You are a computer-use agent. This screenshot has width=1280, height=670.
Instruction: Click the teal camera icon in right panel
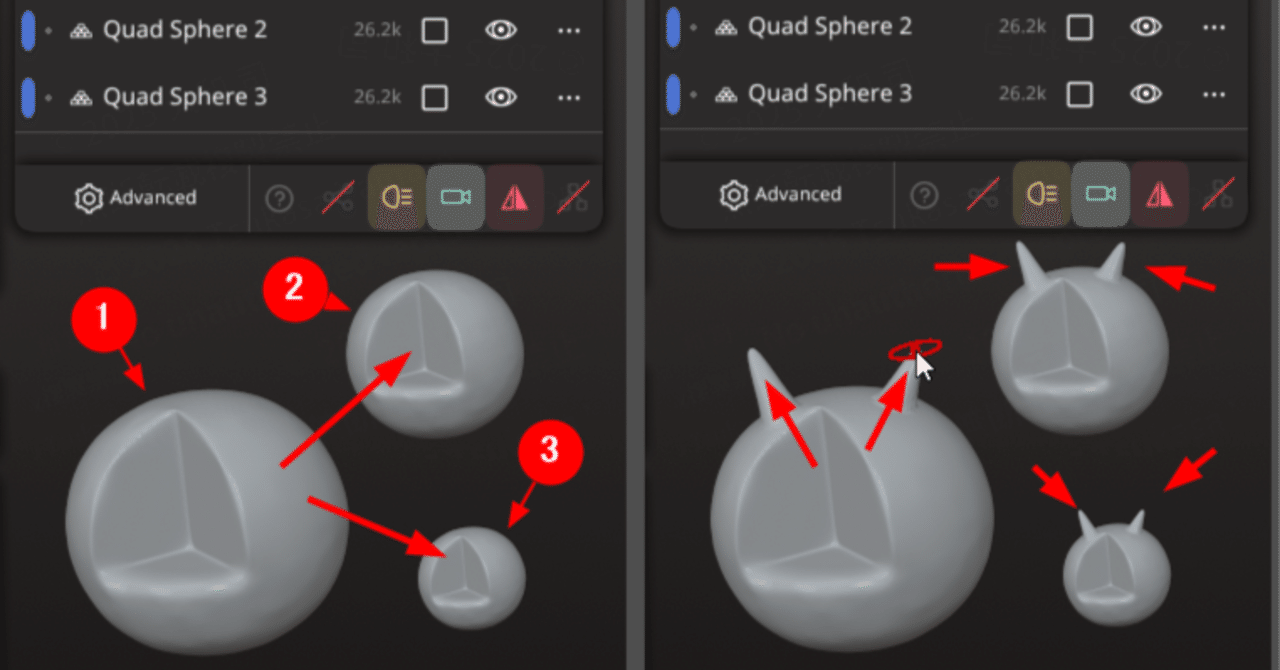1100,194
